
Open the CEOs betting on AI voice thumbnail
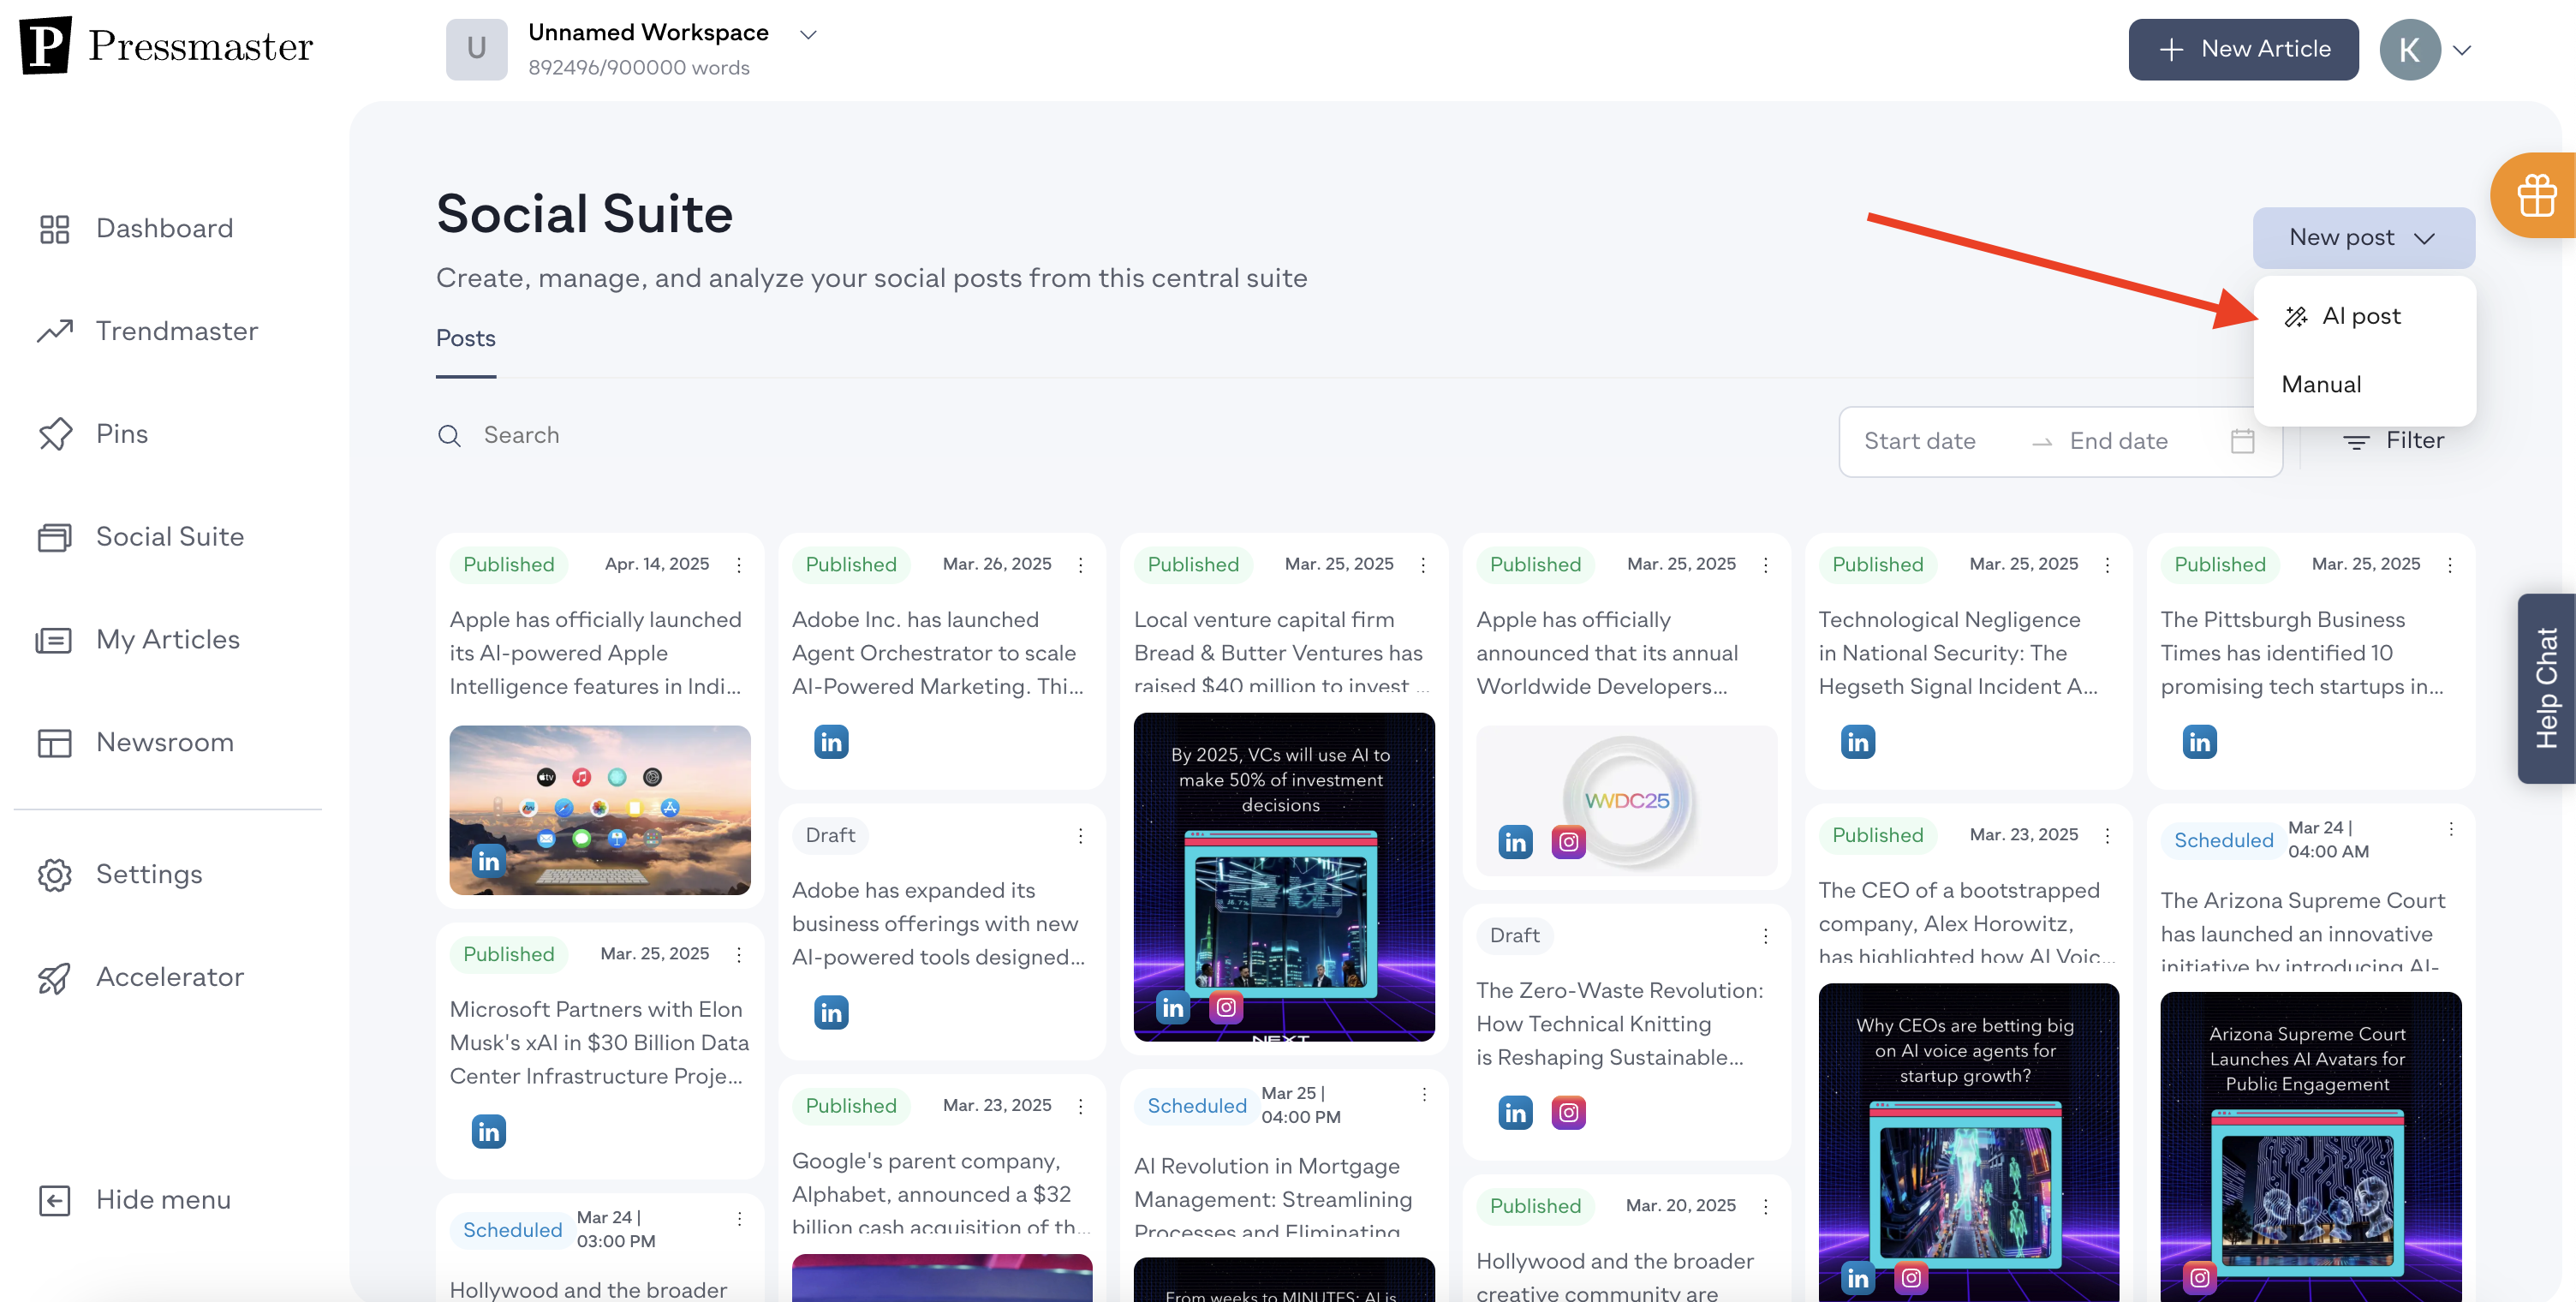[x=1968, y=1142]
